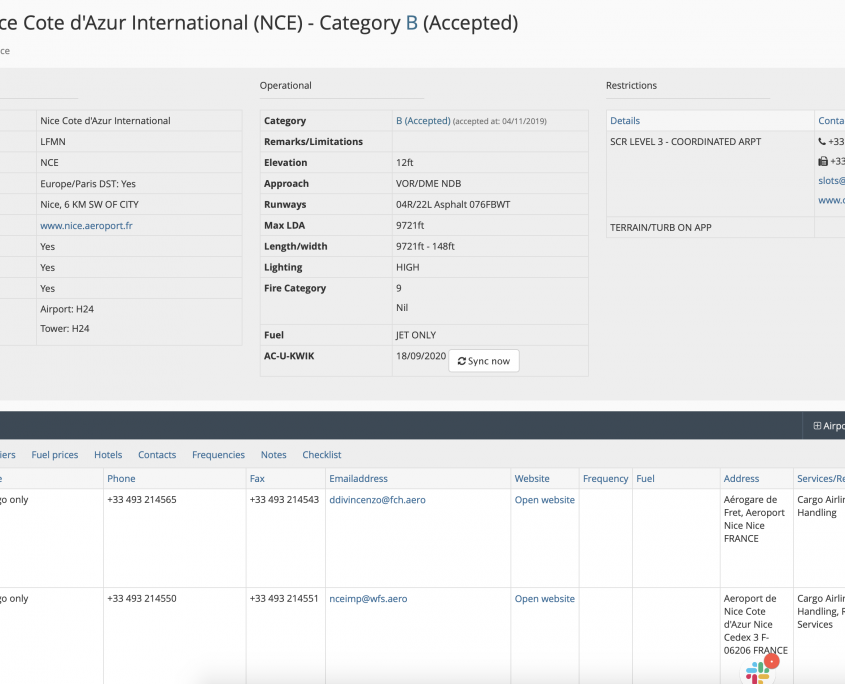
Task: Switch to the Fuel prices tab
Action: pos(55,455)
